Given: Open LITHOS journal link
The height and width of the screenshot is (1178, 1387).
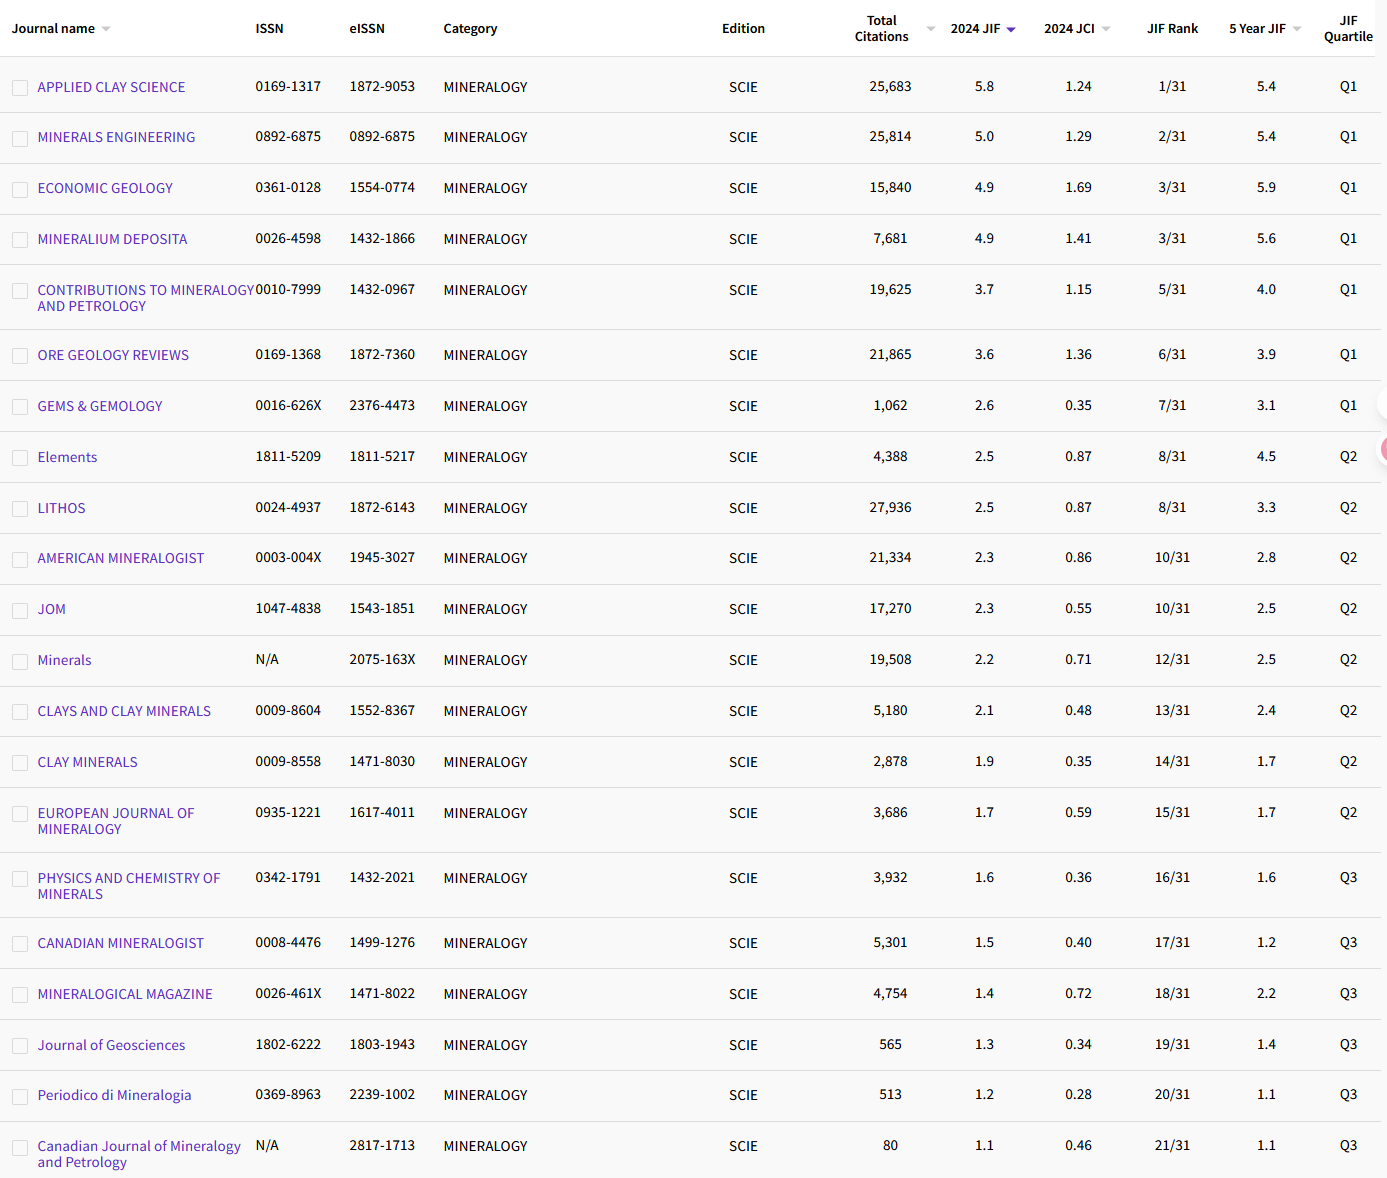Looking at the screenshot, I should tap(61, 508).
